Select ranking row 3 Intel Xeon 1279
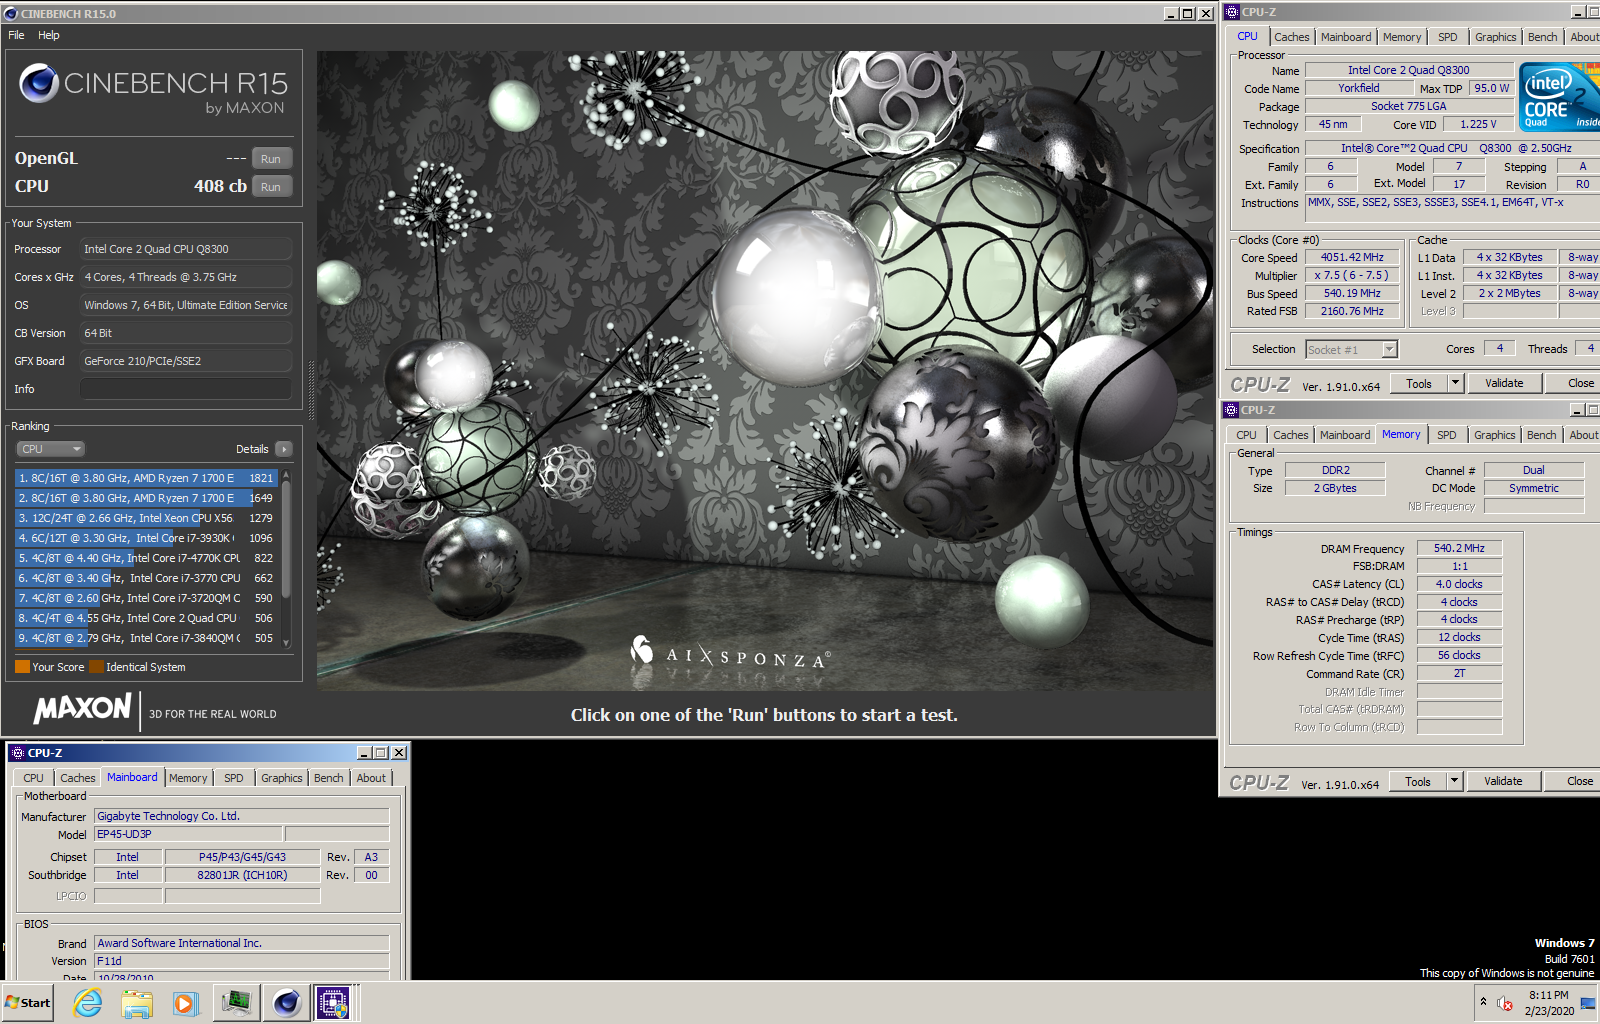Image resolution: width=1600 pixels, height=1024 pixels. click(146, 518)
